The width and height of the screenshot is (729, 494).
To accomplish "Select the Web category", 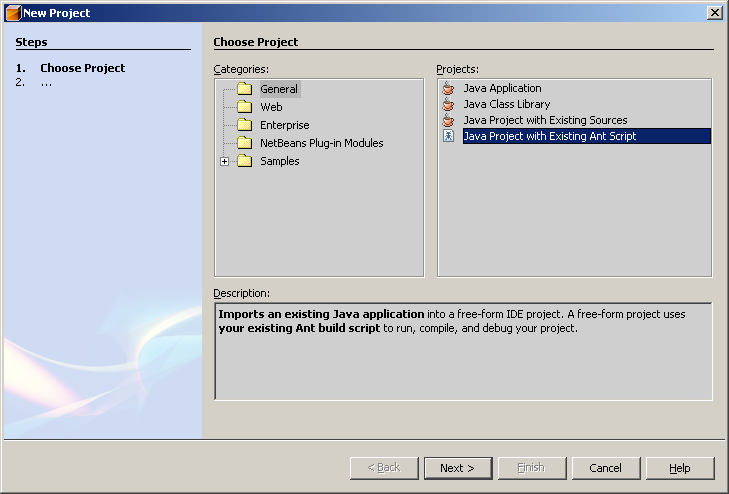I will pos(271,107).
